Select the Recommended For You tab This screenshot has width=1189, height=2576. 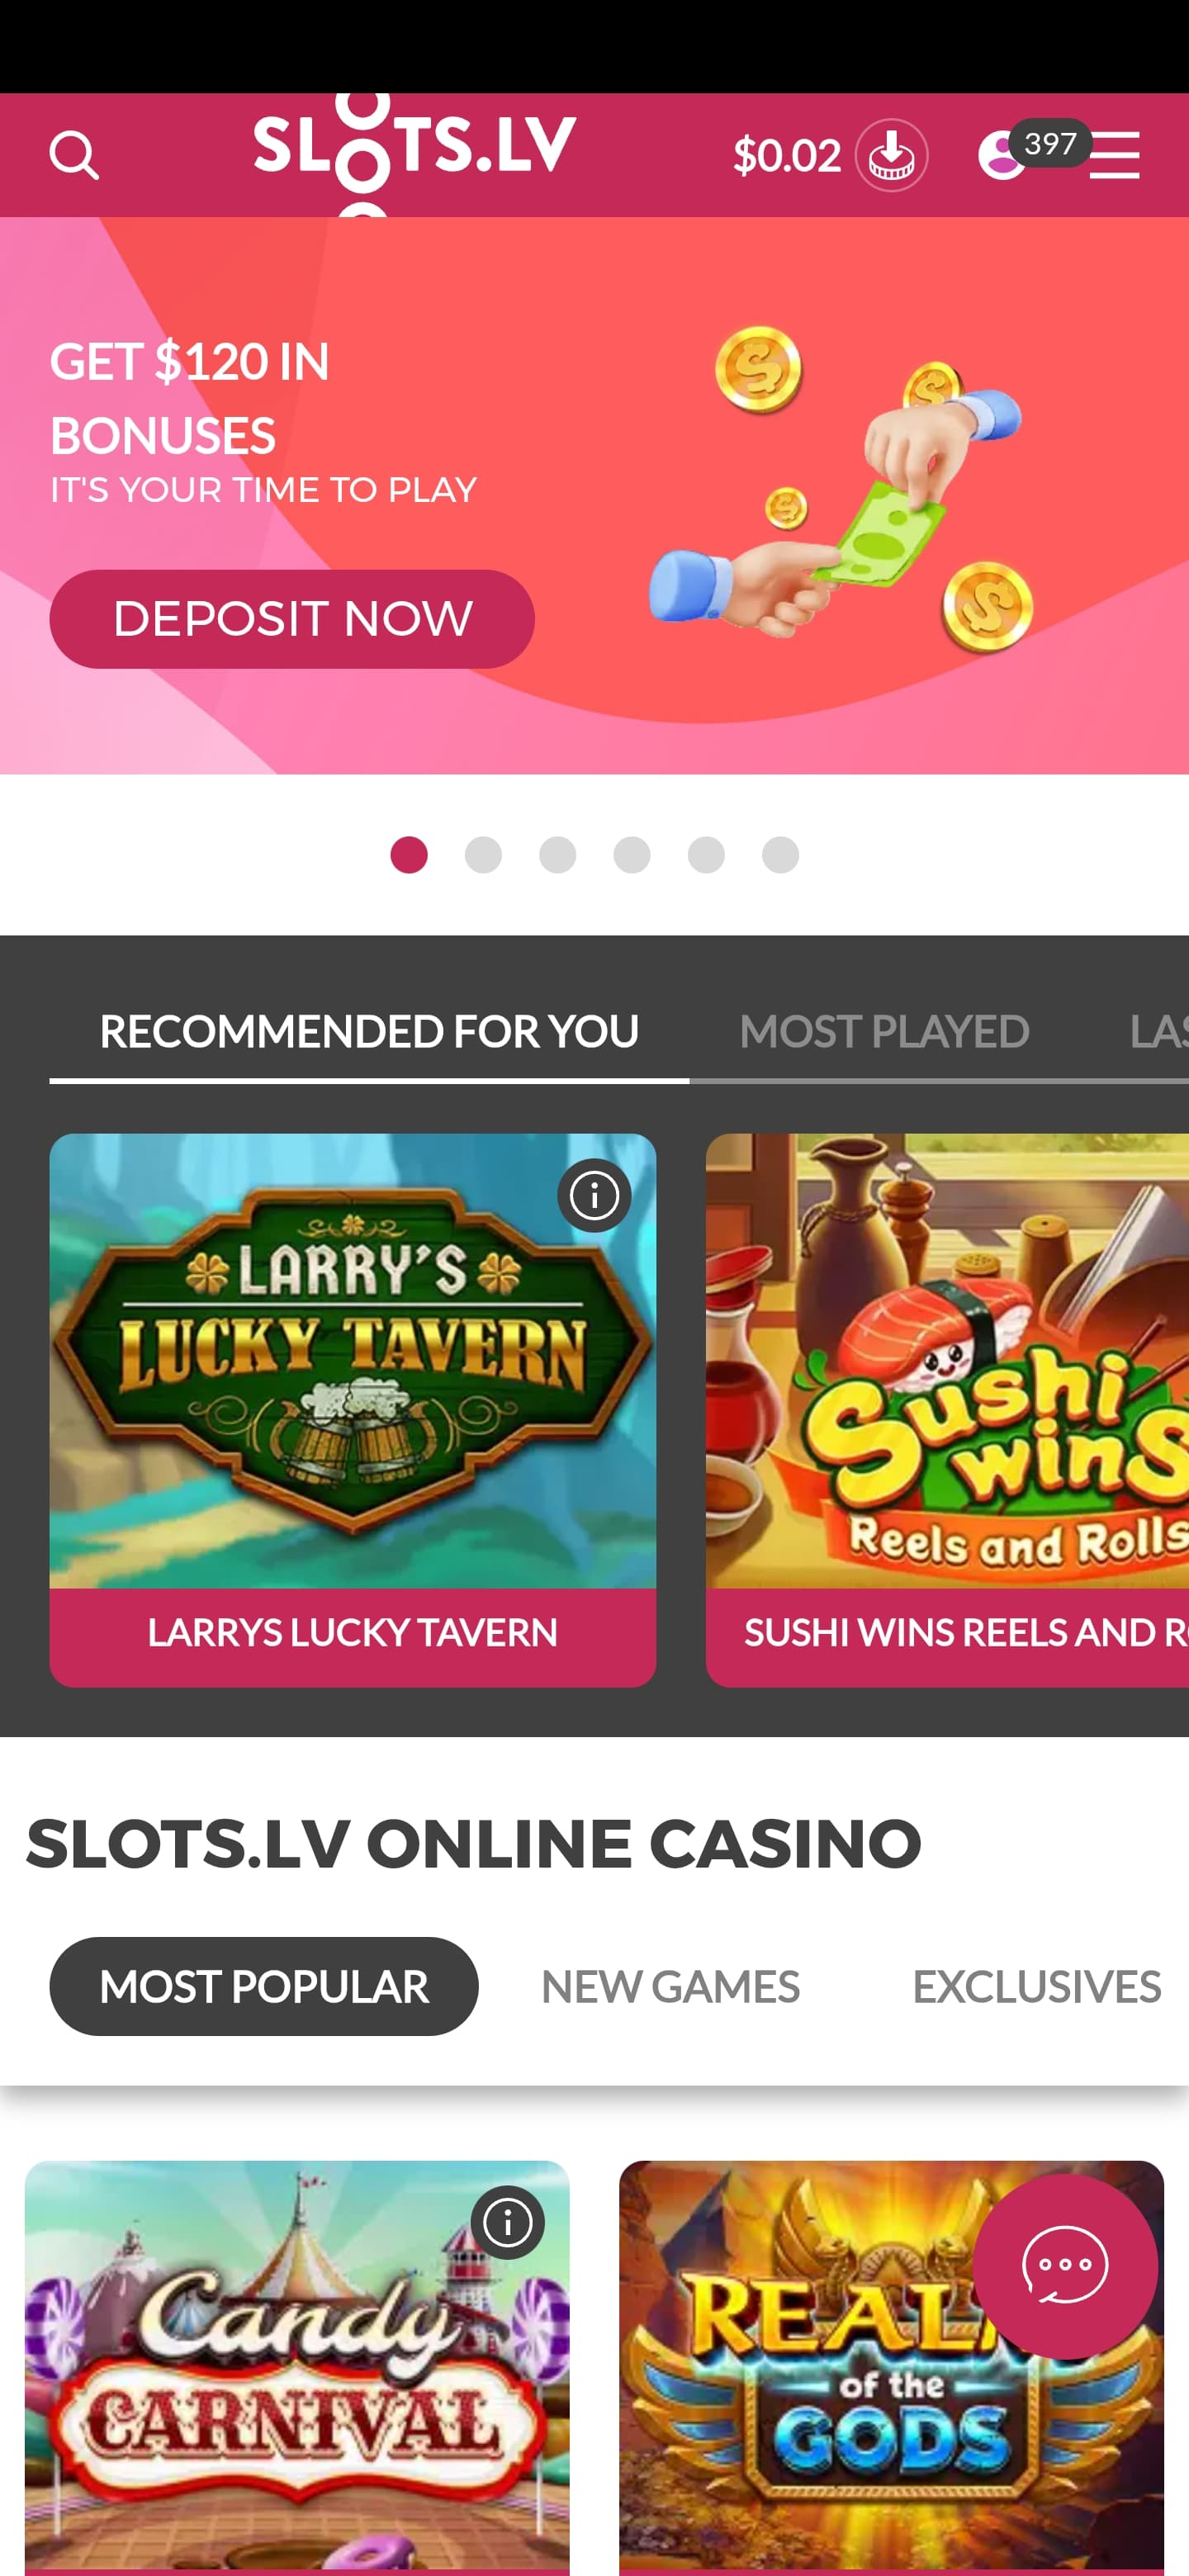(x=369, y=1032)
